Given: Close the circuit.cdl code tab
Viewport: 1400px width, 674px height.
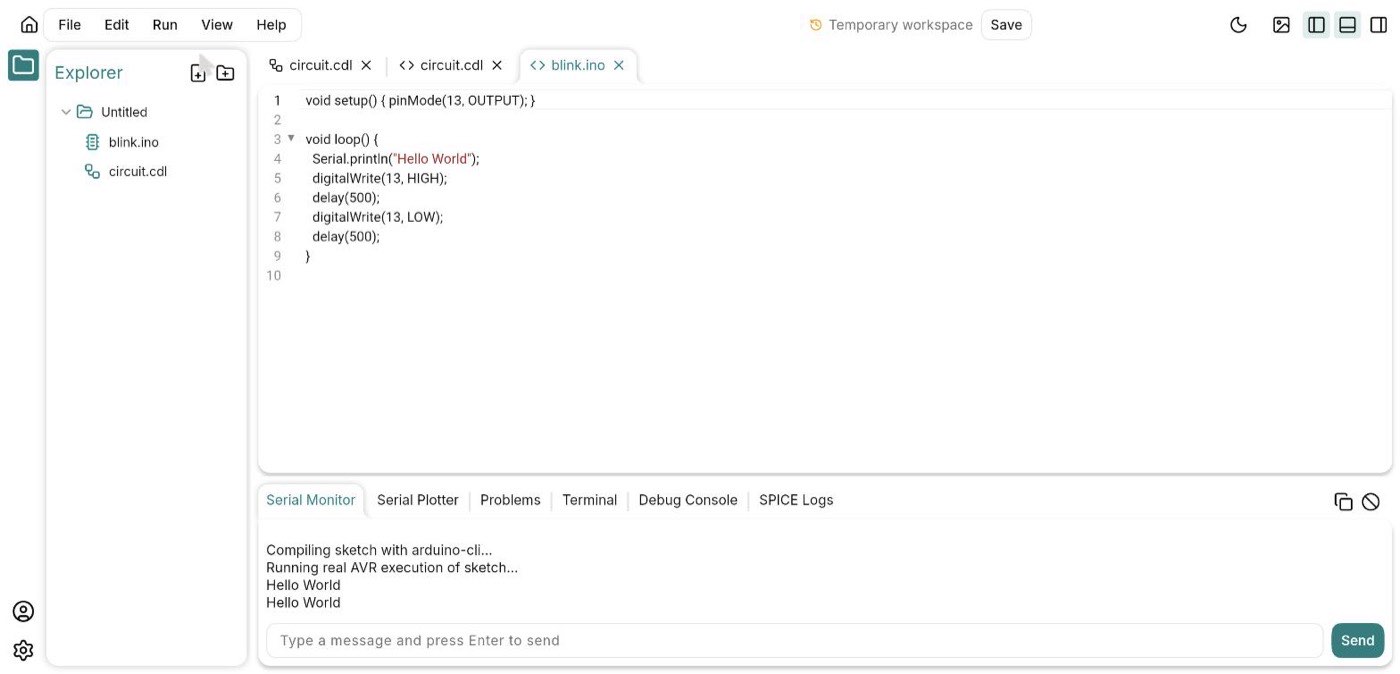Looking at the screenshot, I should click(497, 65).
